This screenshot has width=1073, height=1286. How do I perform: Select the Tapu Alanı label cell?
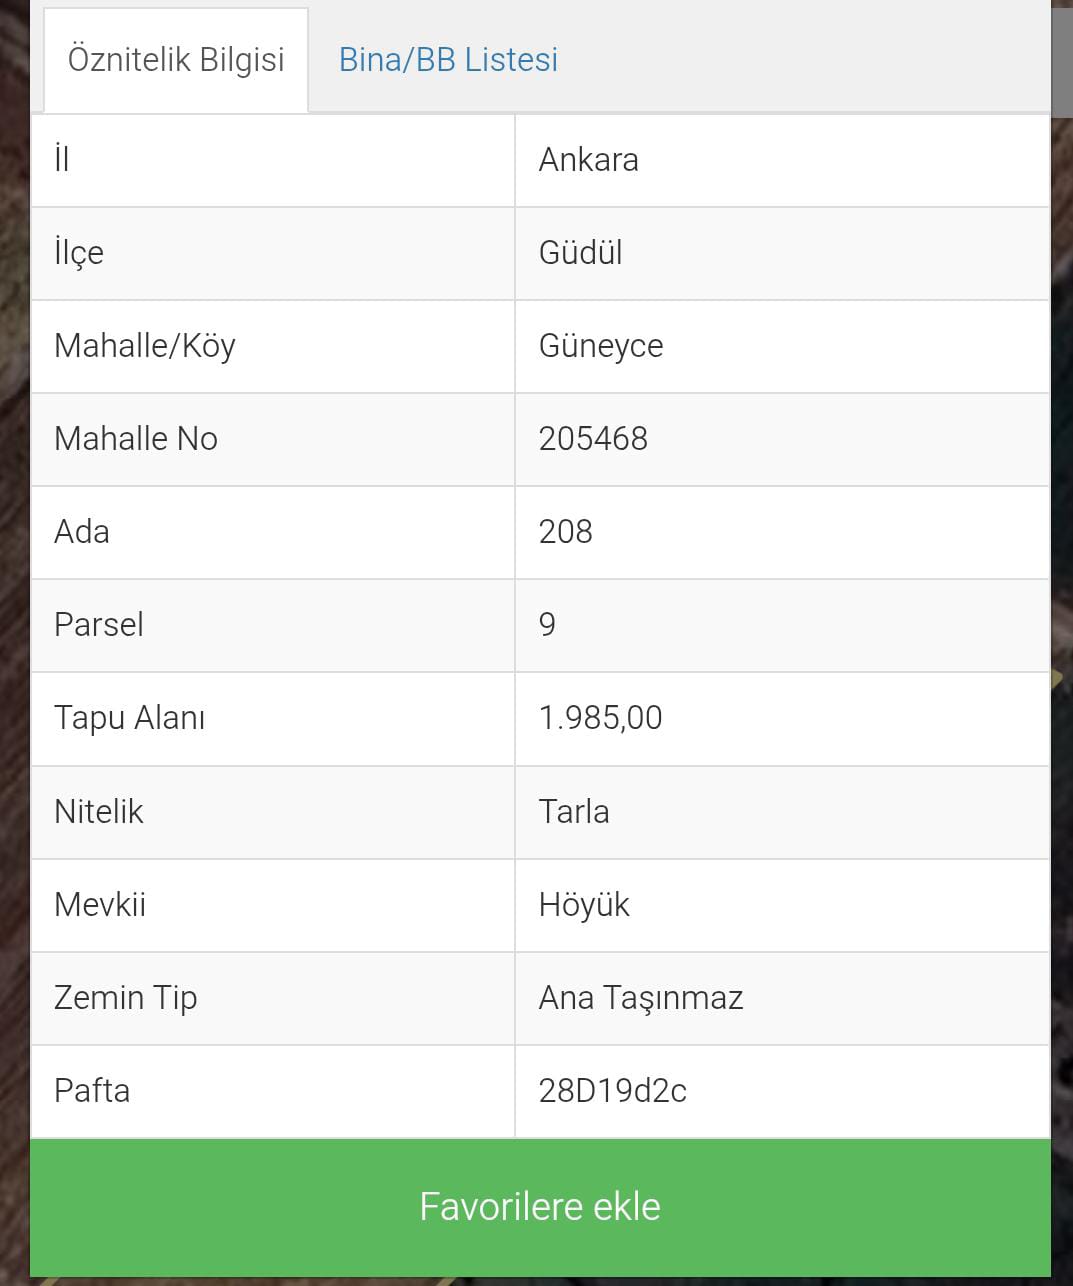pyautogui.click(x=273, y=718)
